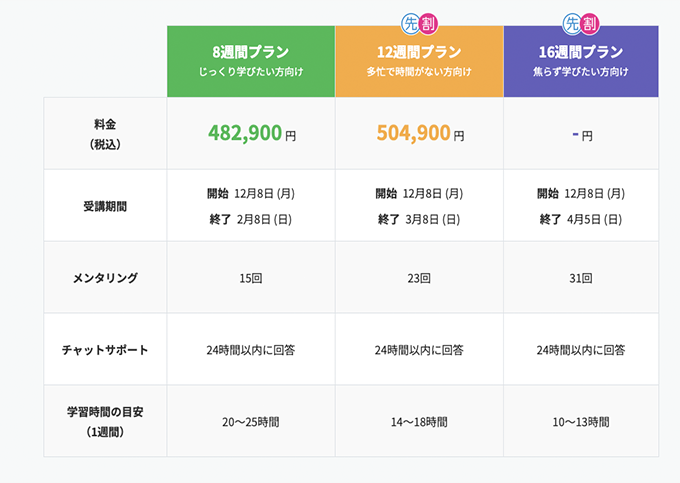Click the 14〜18時間 study time cell
The height and width of the screenshot is (483, 680).
[419, 421]
